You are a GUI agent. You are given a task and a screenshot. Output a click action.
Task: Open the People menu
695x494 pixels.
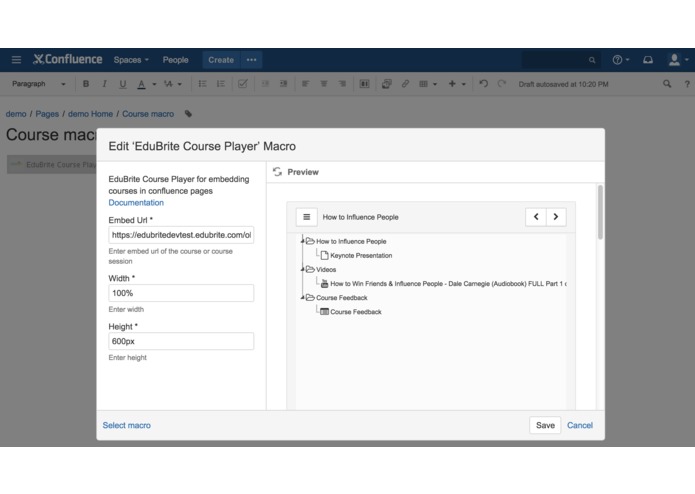point(175,60)
